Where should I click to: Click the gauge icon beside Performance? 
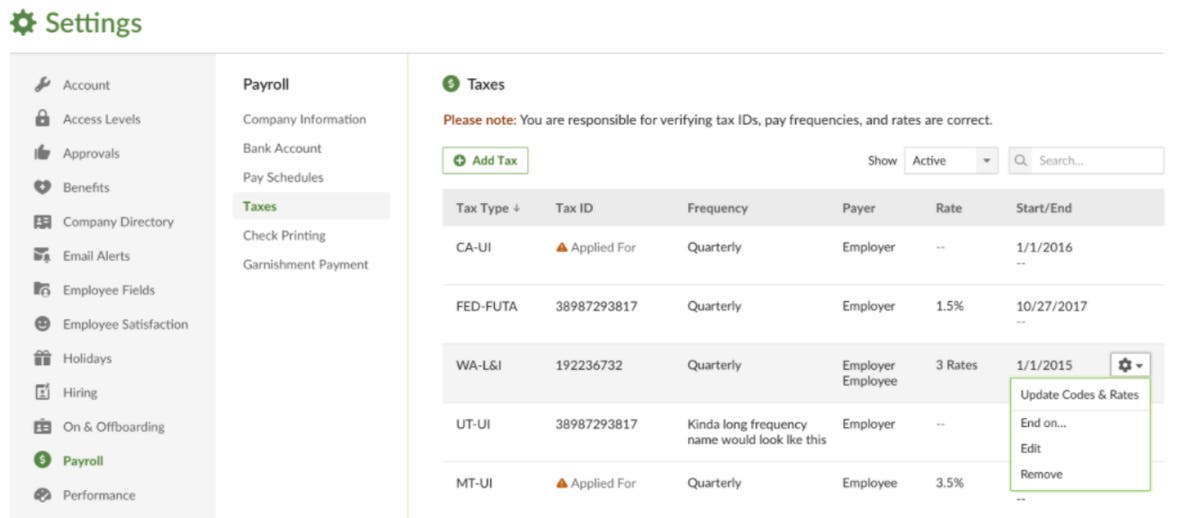[x=42, y=495]
